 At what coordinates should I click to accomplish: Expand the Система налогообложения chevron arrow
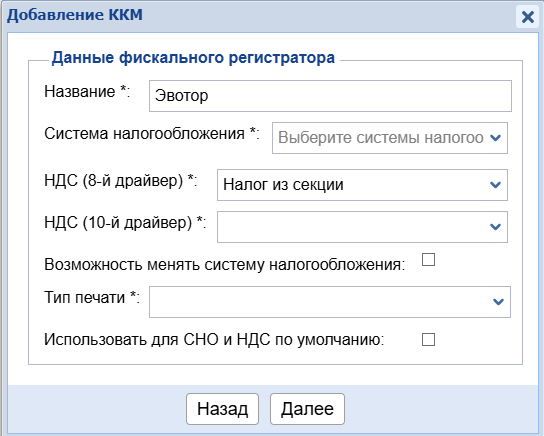495,138
